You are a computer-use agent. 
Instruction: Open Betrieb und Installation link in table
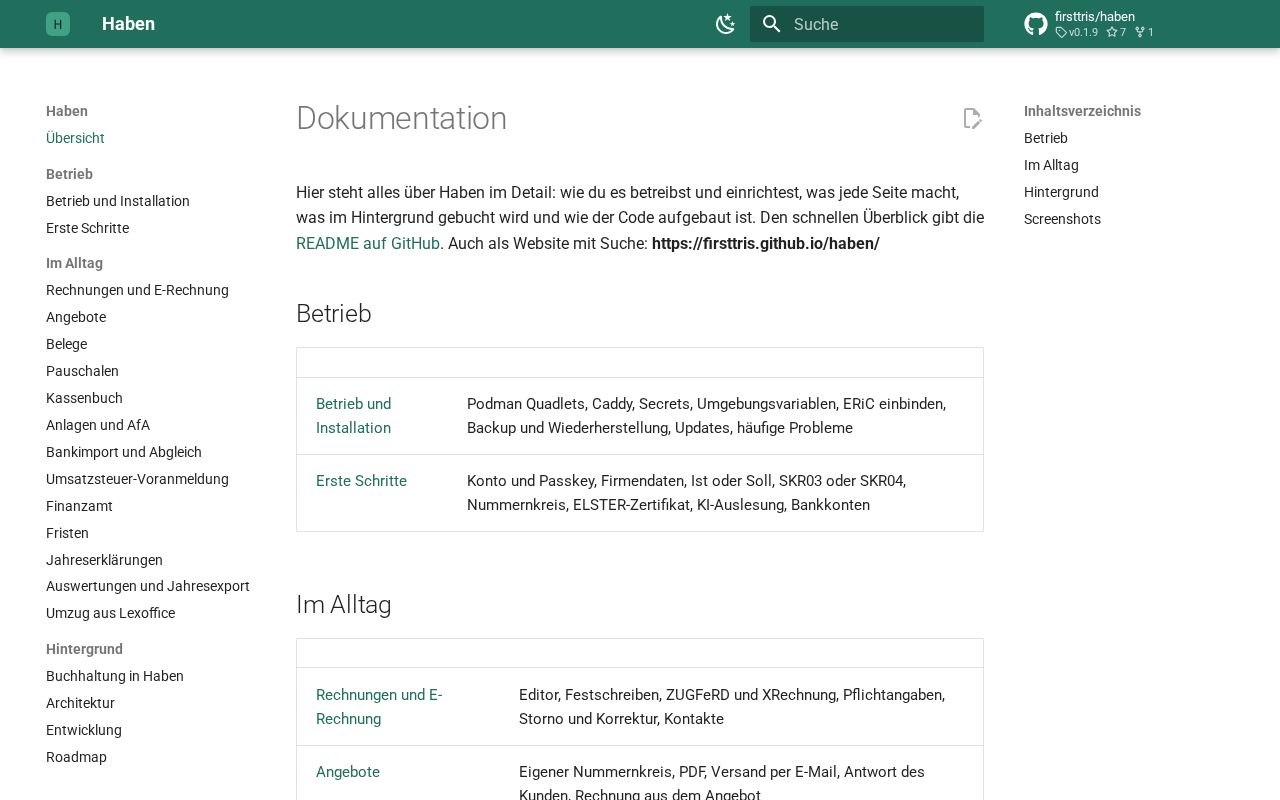354,416
